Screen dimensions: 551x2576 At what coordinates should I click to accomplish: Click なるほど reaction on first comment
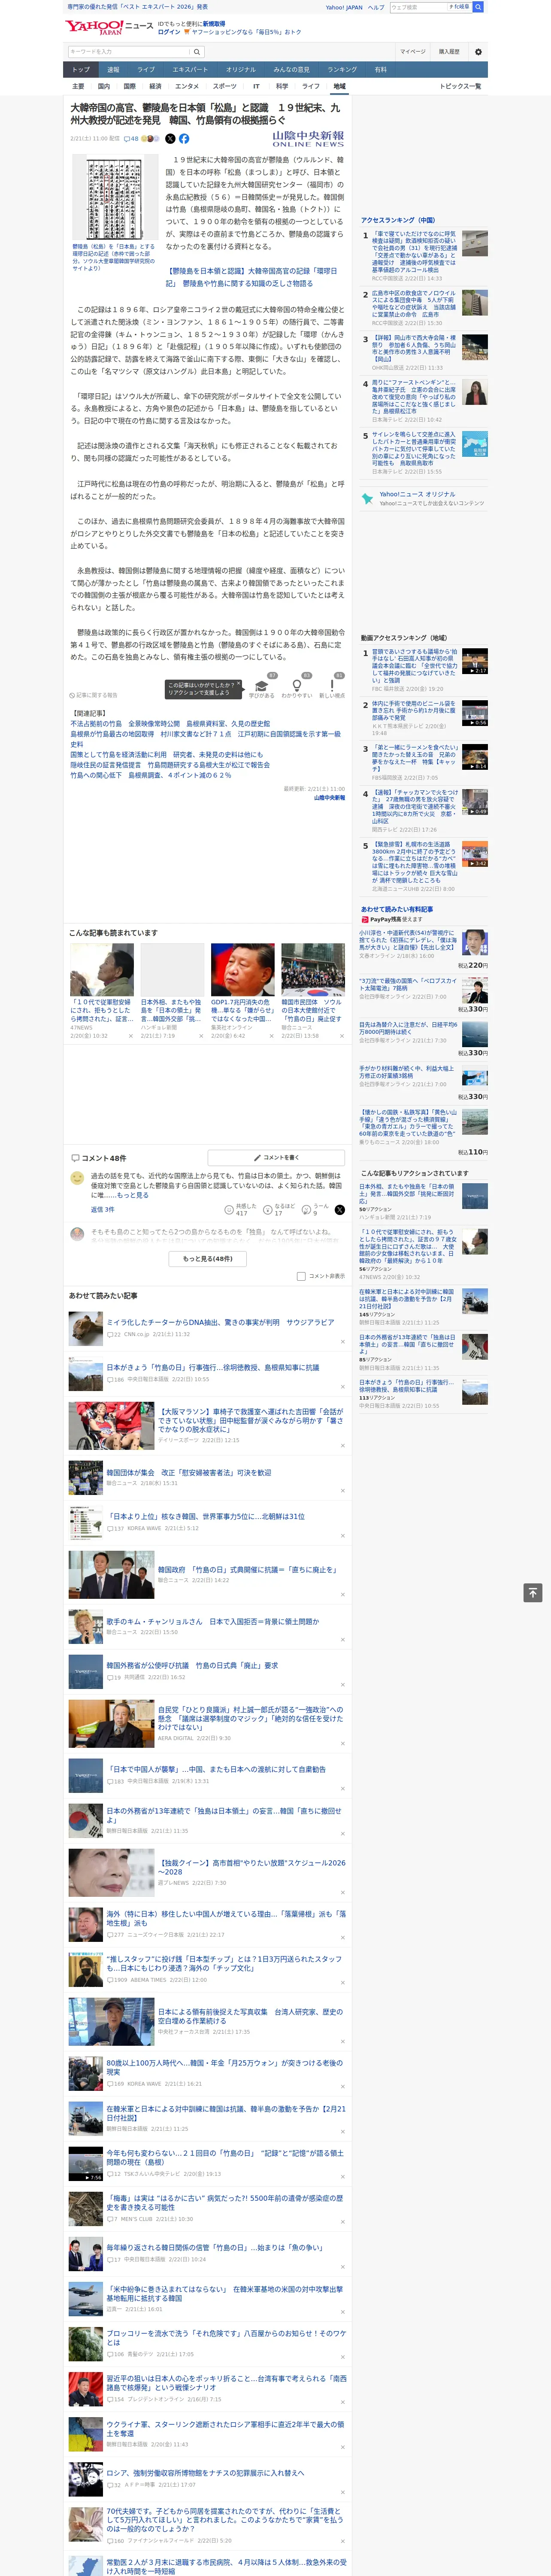click(278, 1210)
